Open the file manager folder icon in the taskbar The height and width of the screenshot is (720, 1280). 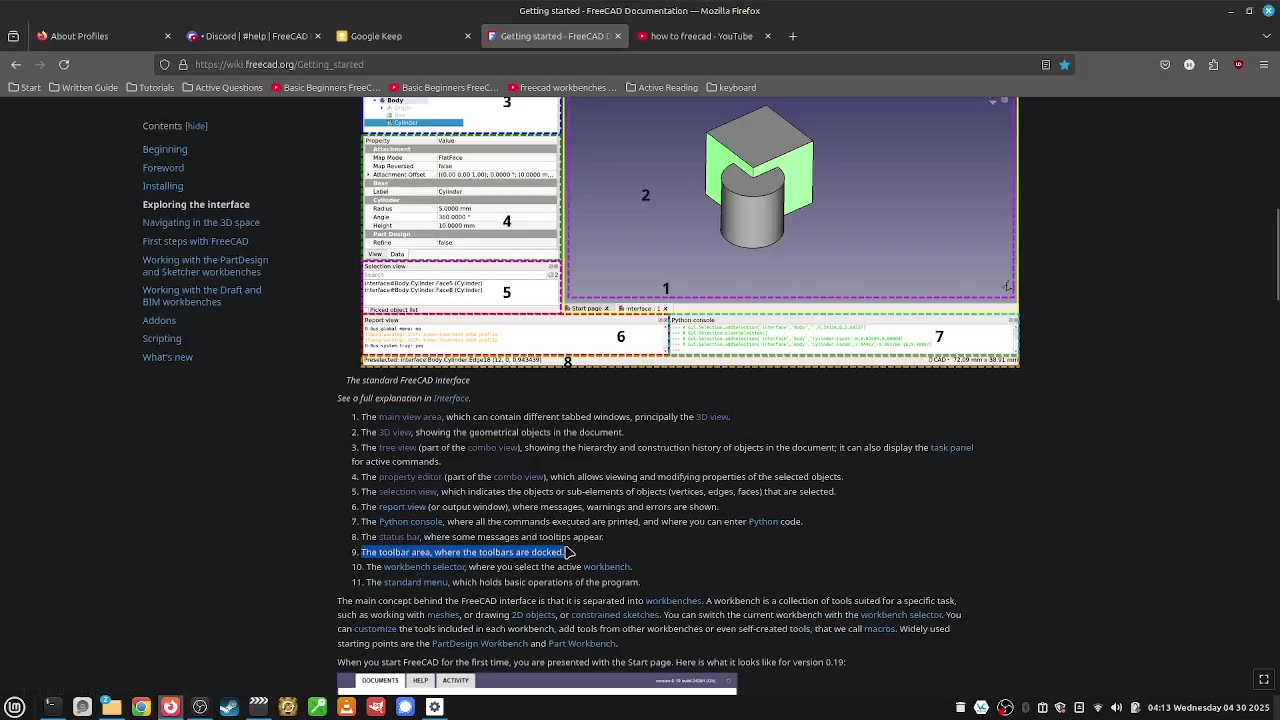click(x=111, y=707)
